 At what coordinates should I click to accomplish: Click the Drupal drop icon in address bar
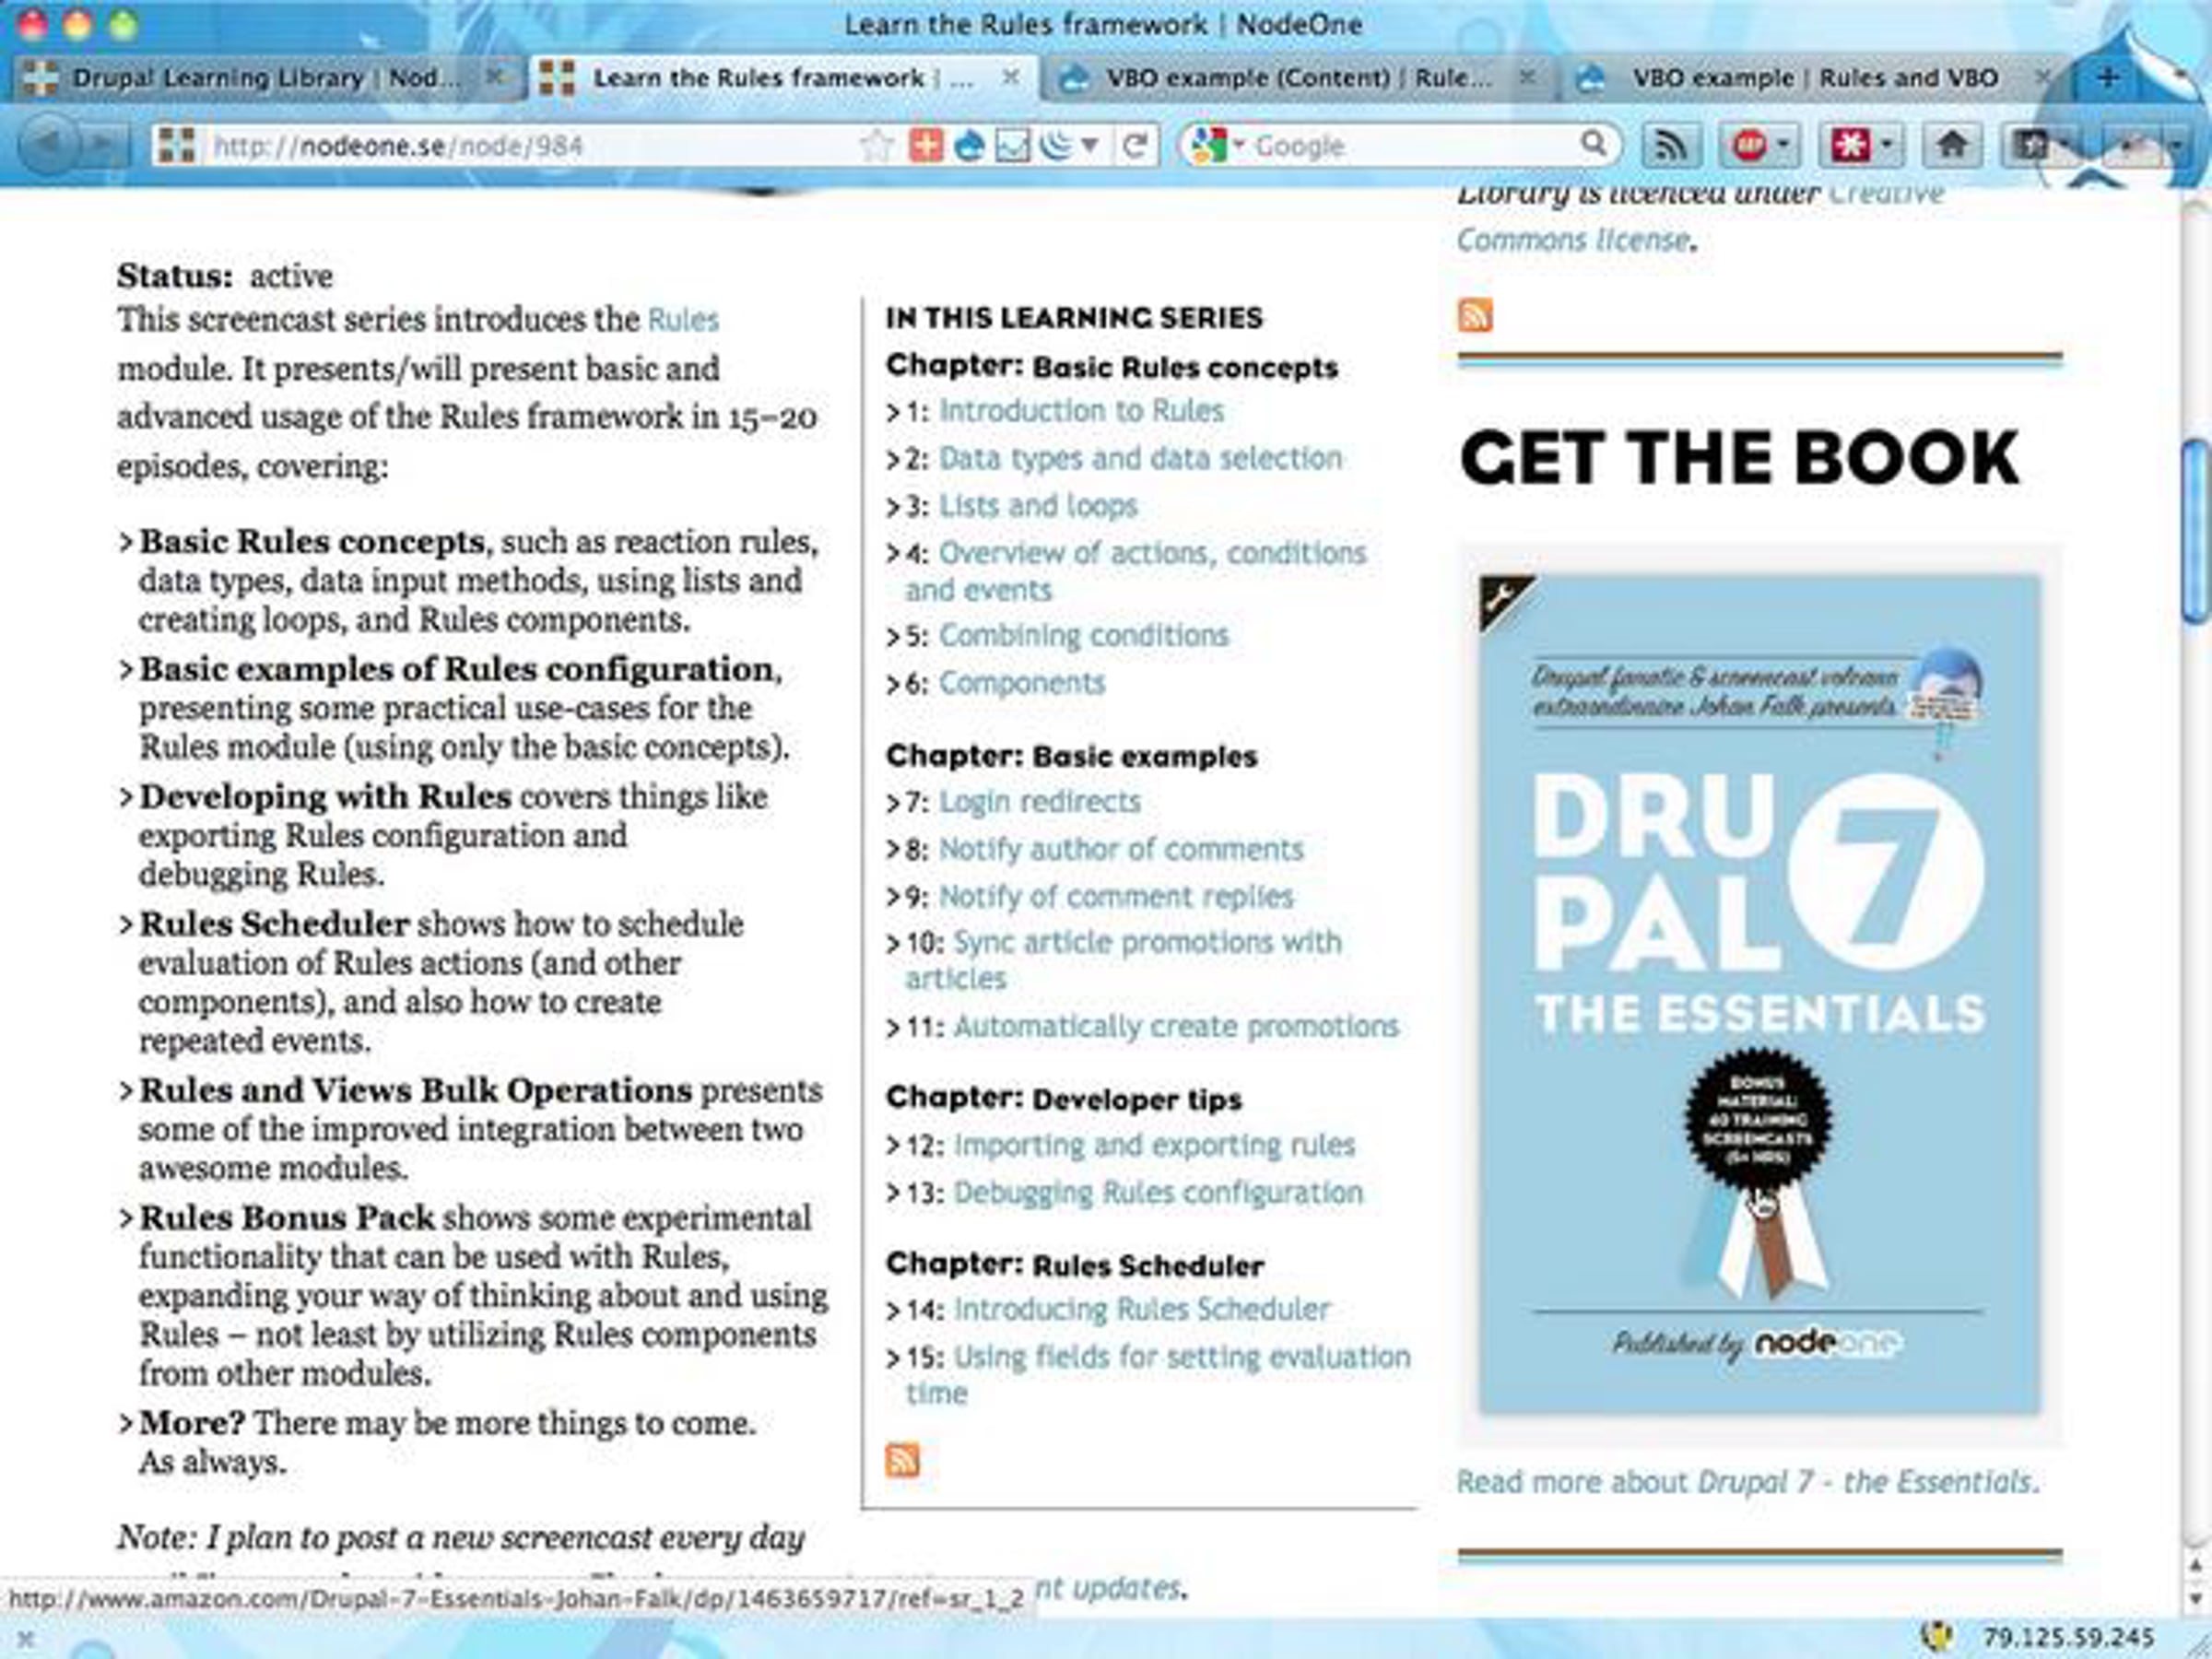coord(969,146)
